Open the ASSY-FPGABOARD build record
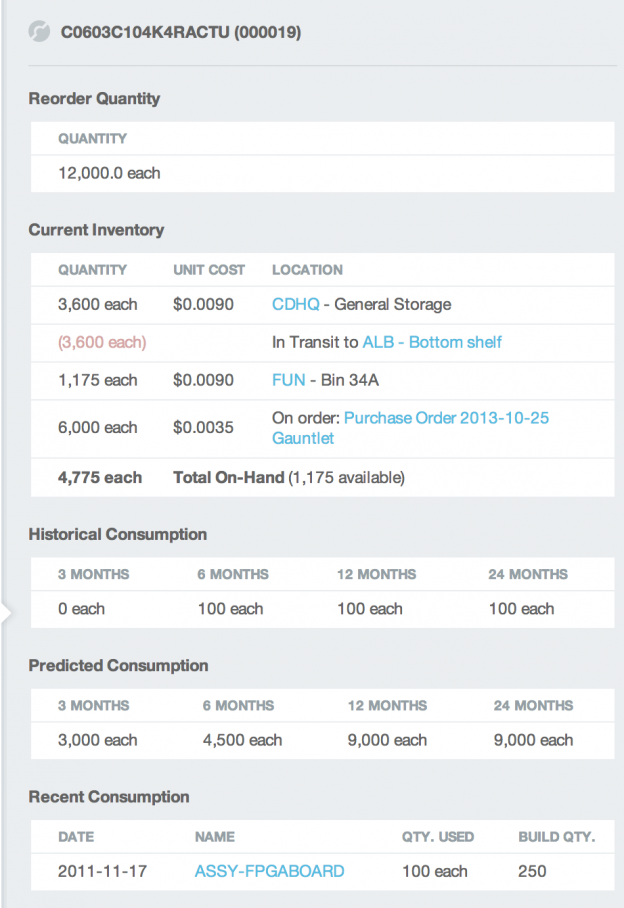The width and height of the screenshot is (624, 908). click(x=268, y=871)
